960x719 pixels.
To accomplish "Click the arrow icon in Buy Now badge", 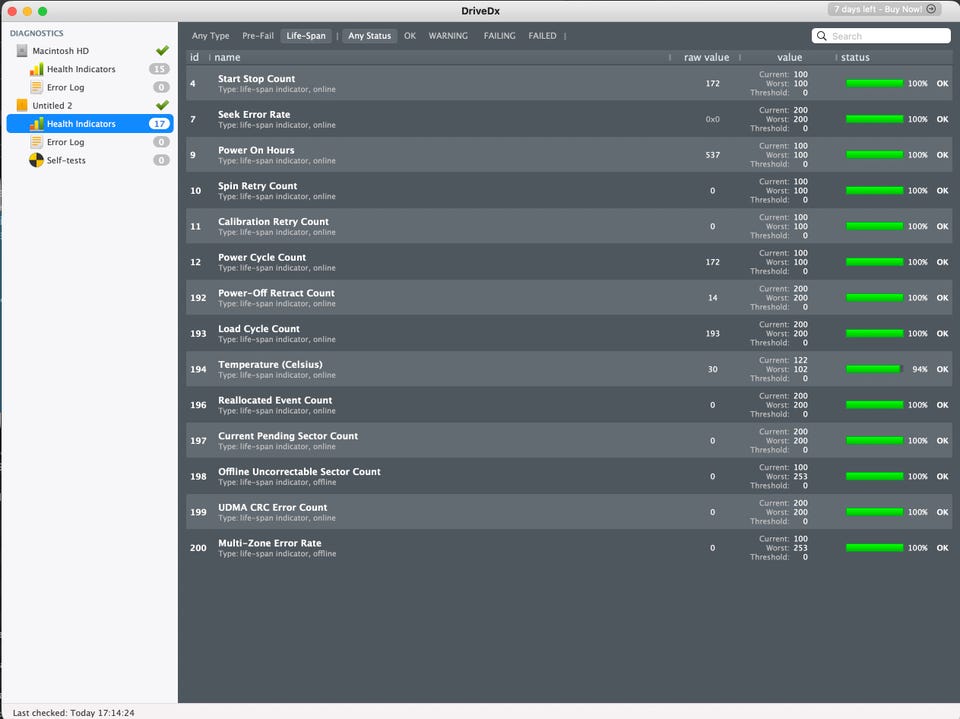I will pos(931,9).
